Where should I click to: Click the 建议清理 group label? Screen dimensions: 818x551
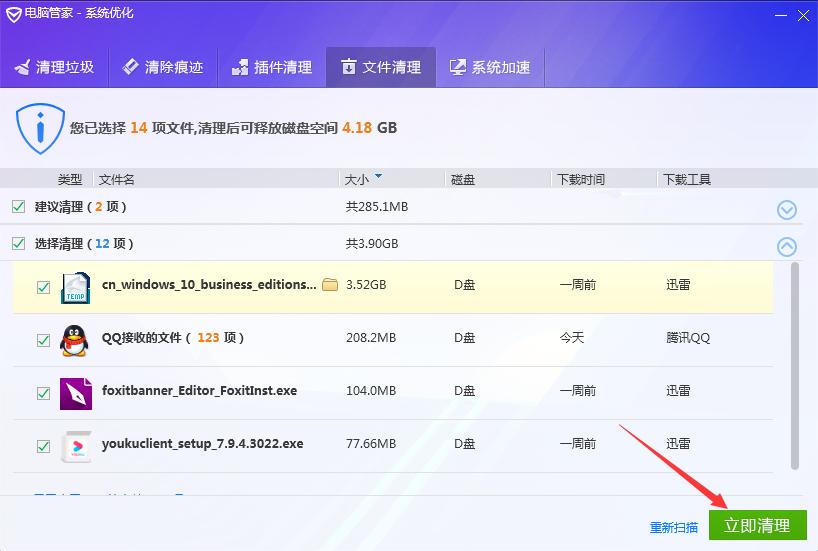[x=81, y=207]
